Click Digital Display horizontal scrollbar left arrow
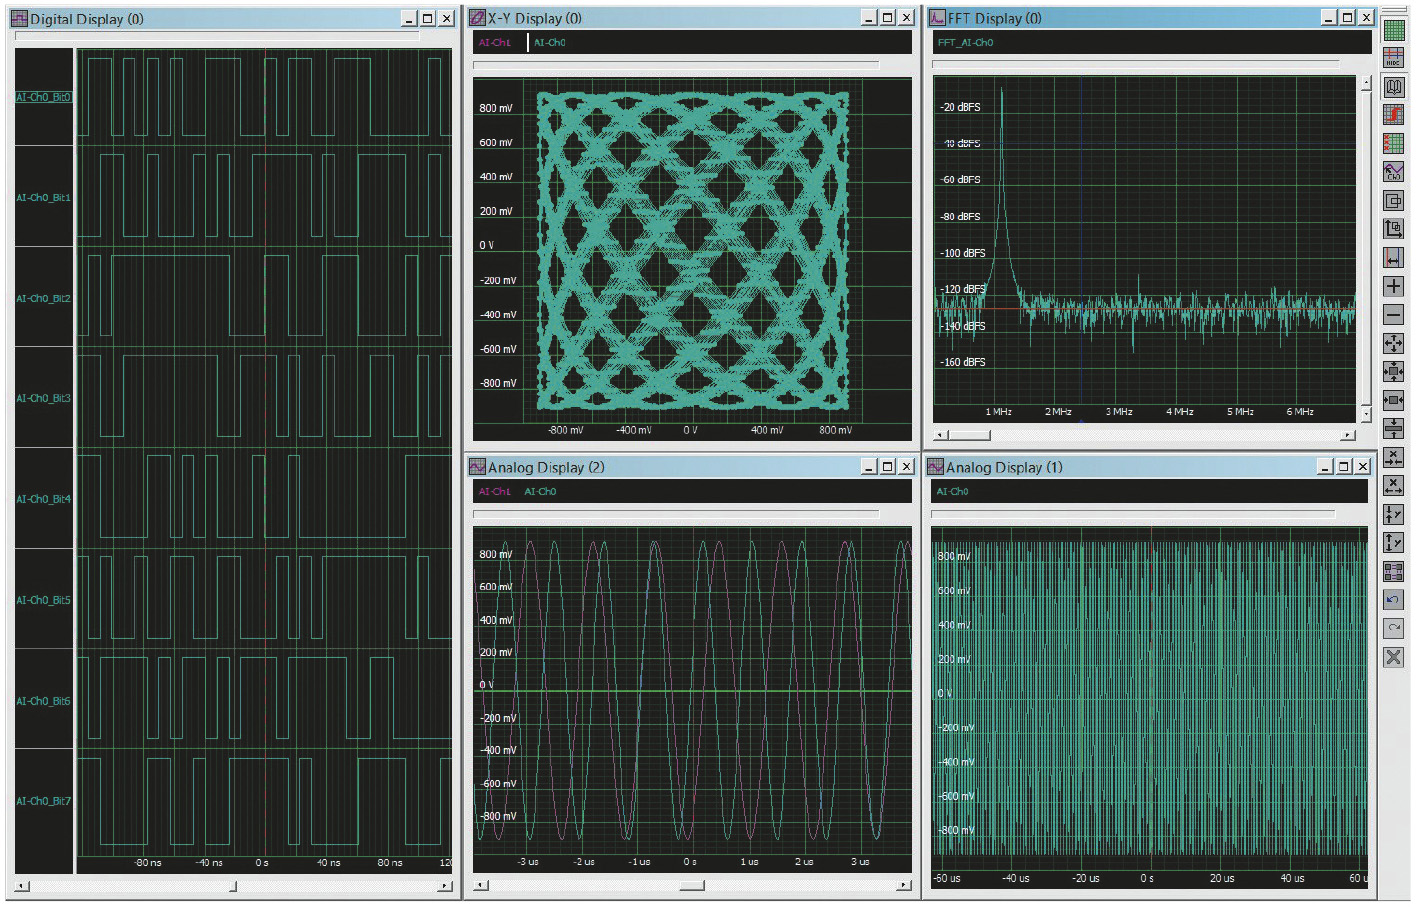This screenshot has height=907, width=1416. point(22,886)
